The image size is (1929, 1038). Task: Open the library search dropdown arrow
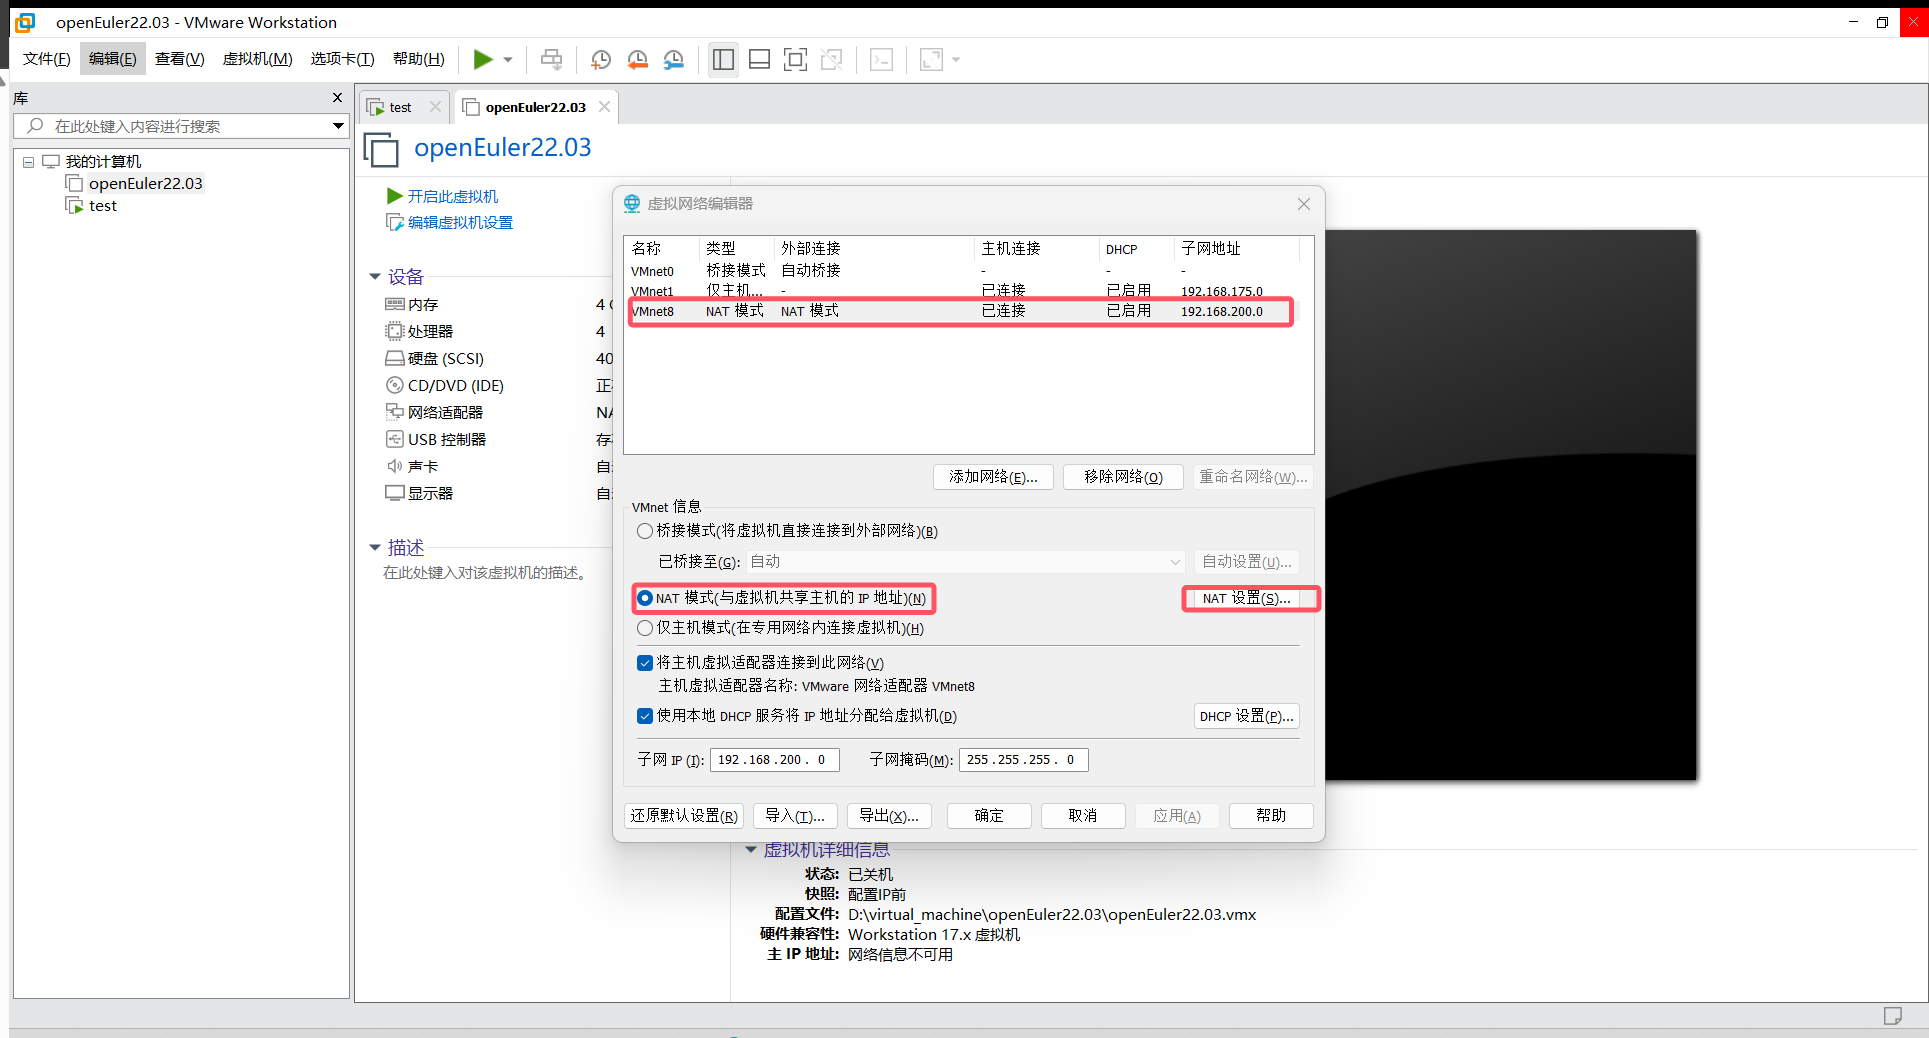pos(338,126)
